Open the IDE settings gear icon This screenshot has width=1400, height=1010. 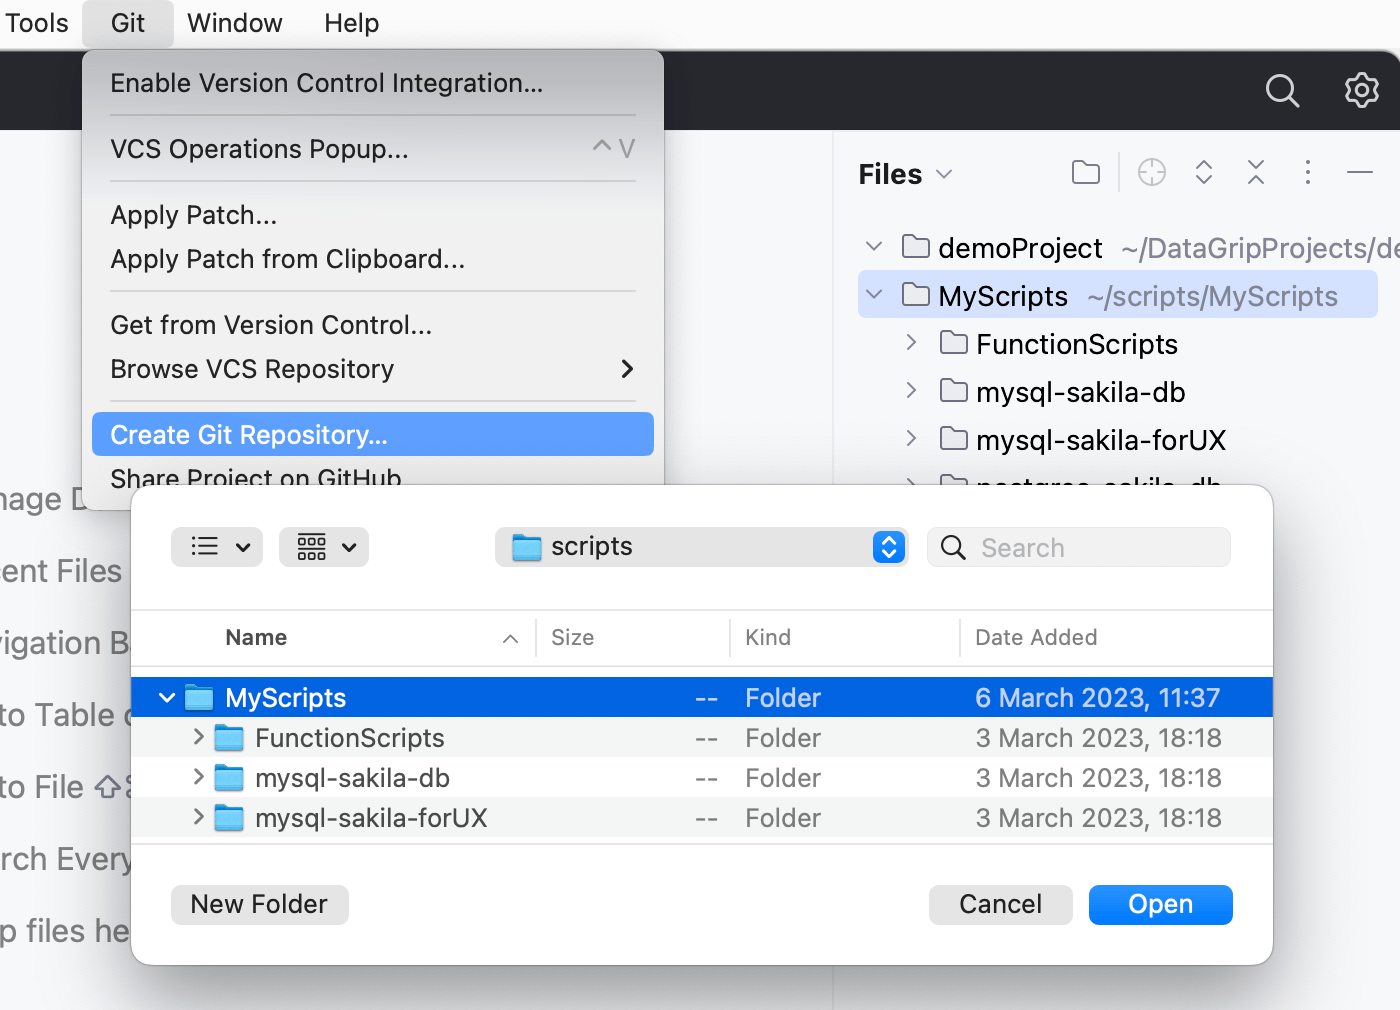coord(1361,90)
